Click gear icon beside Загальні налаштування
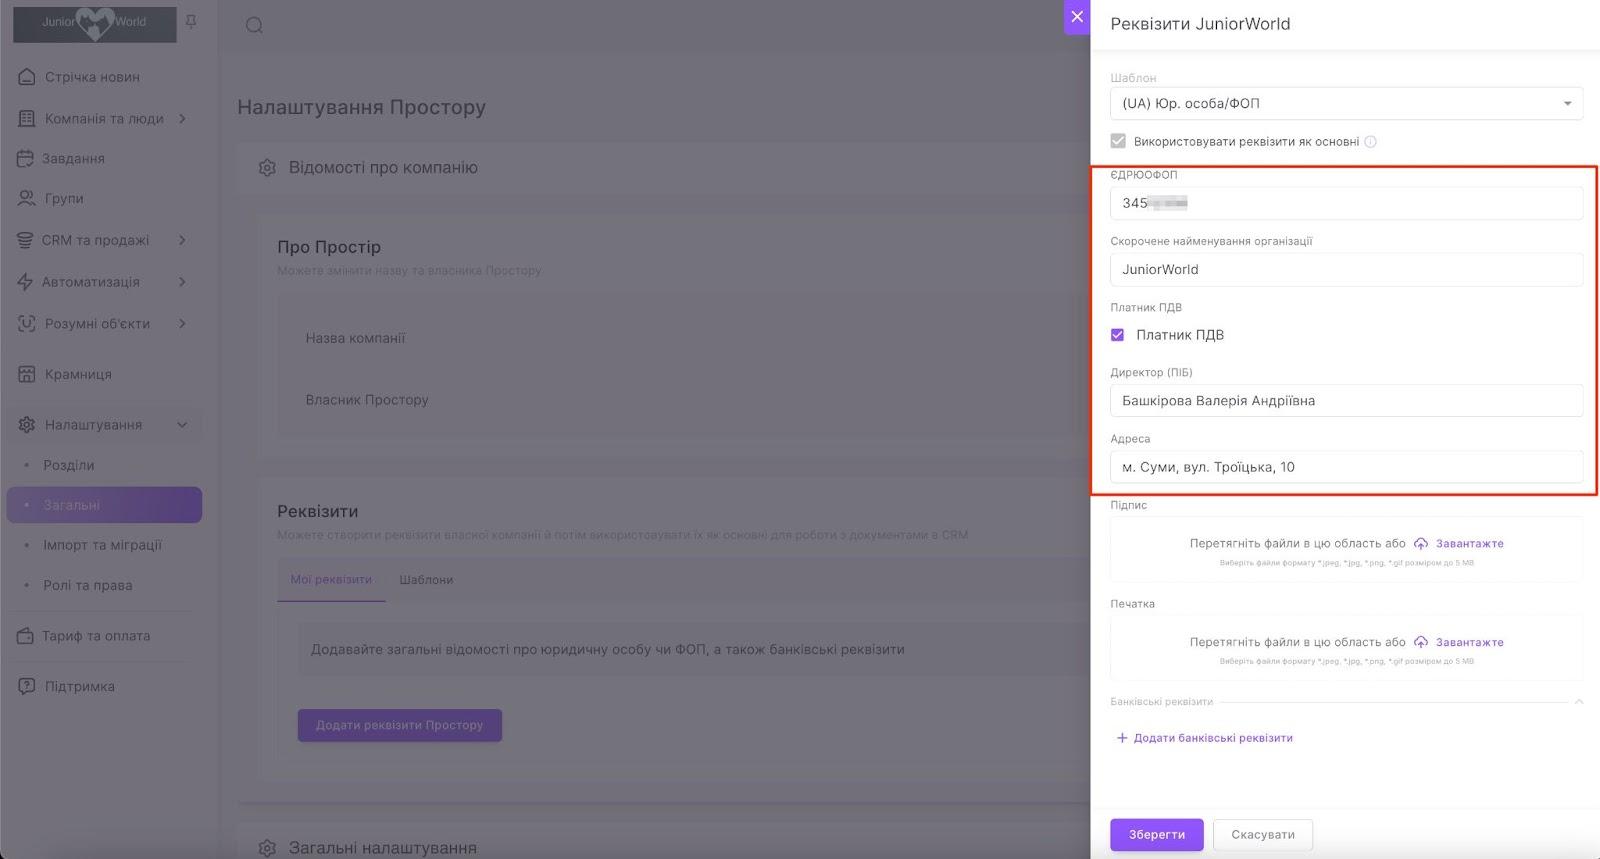Viewport: 1600px width, 859px height. coord(267,848)
